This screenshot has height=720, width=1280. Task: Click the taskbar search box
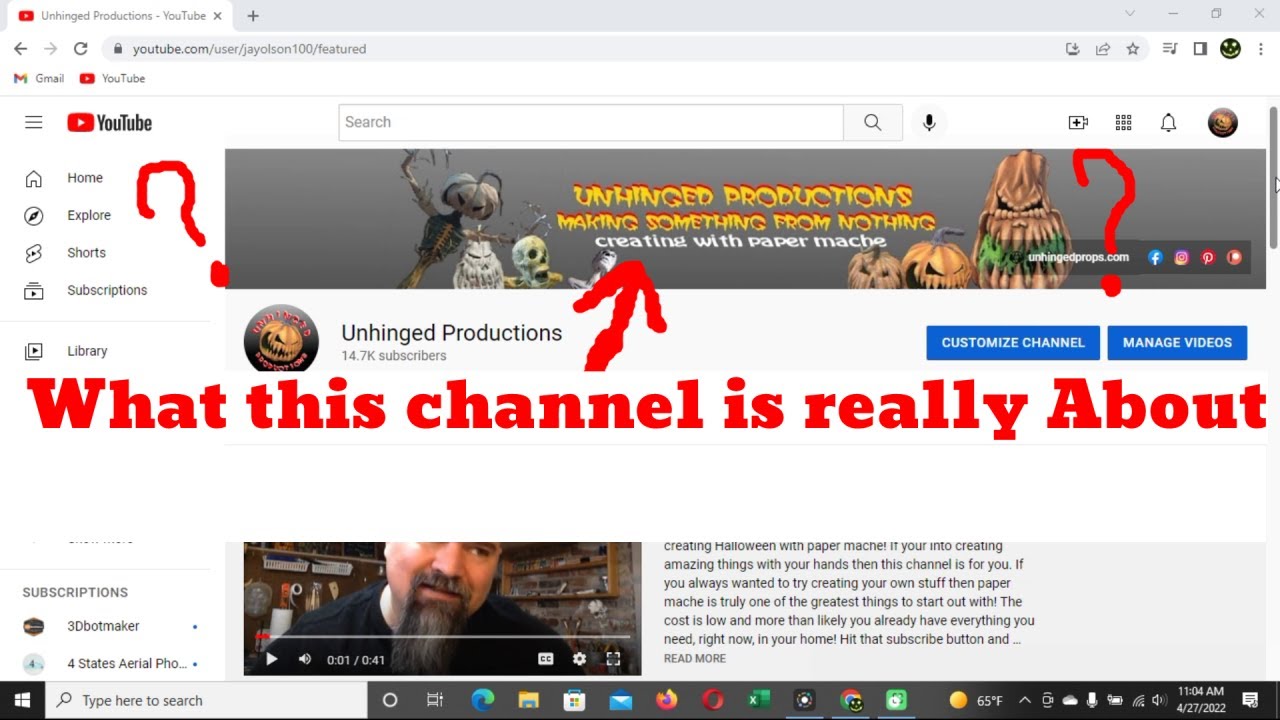click(x=206, y=700)
